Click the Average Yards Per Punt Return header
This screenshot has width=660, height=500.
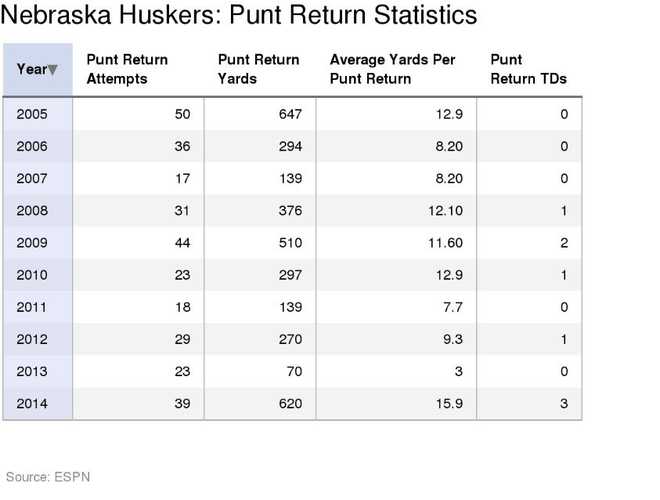[x=392, y=69]
